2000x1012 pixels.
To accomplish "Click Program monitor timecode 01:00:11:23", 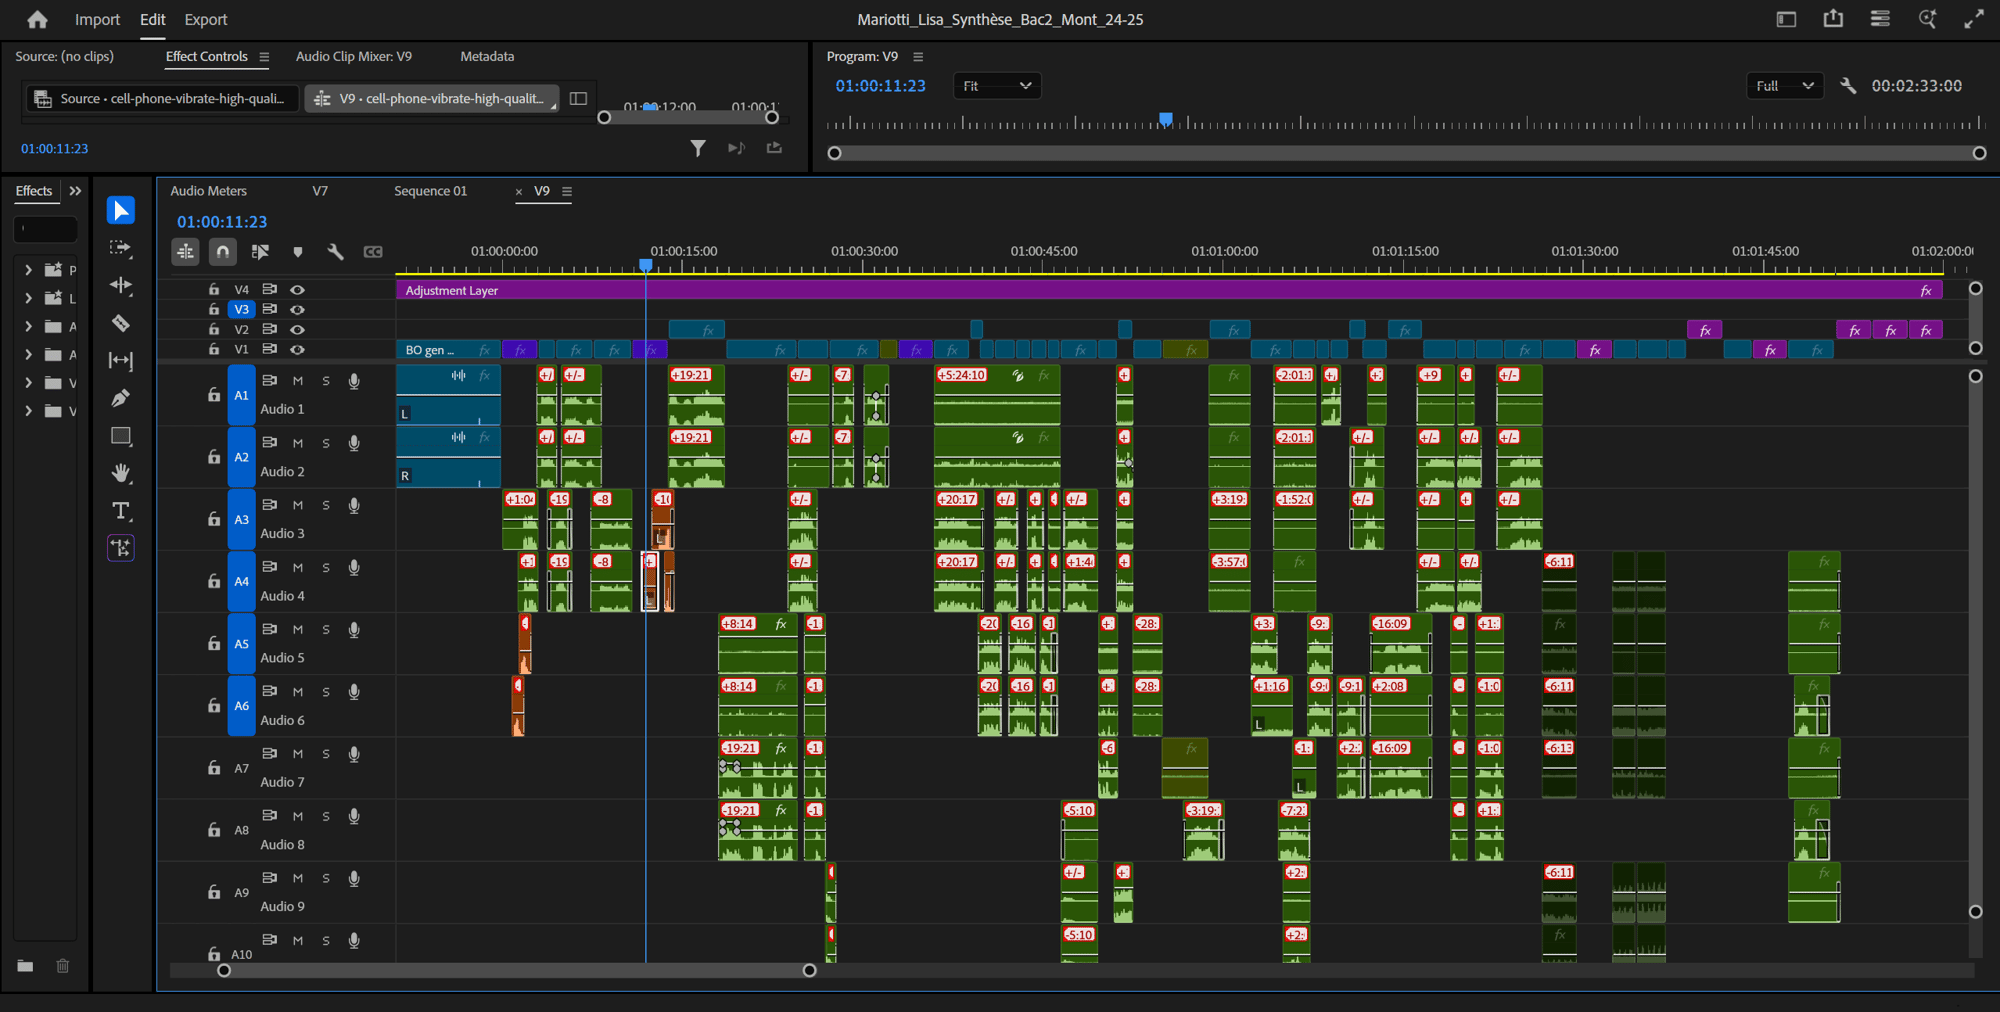I will [x=881, y=86].
